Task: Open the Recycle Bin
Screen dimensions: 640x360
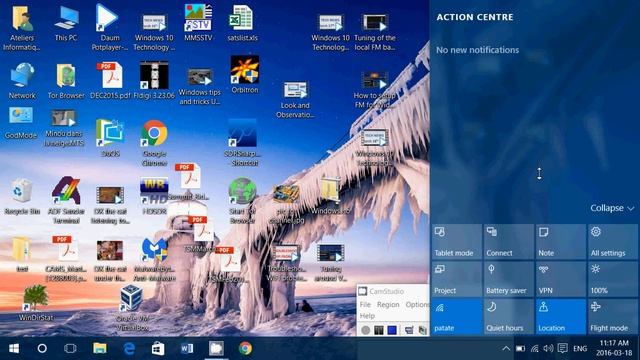Action: tap(22, 197)
